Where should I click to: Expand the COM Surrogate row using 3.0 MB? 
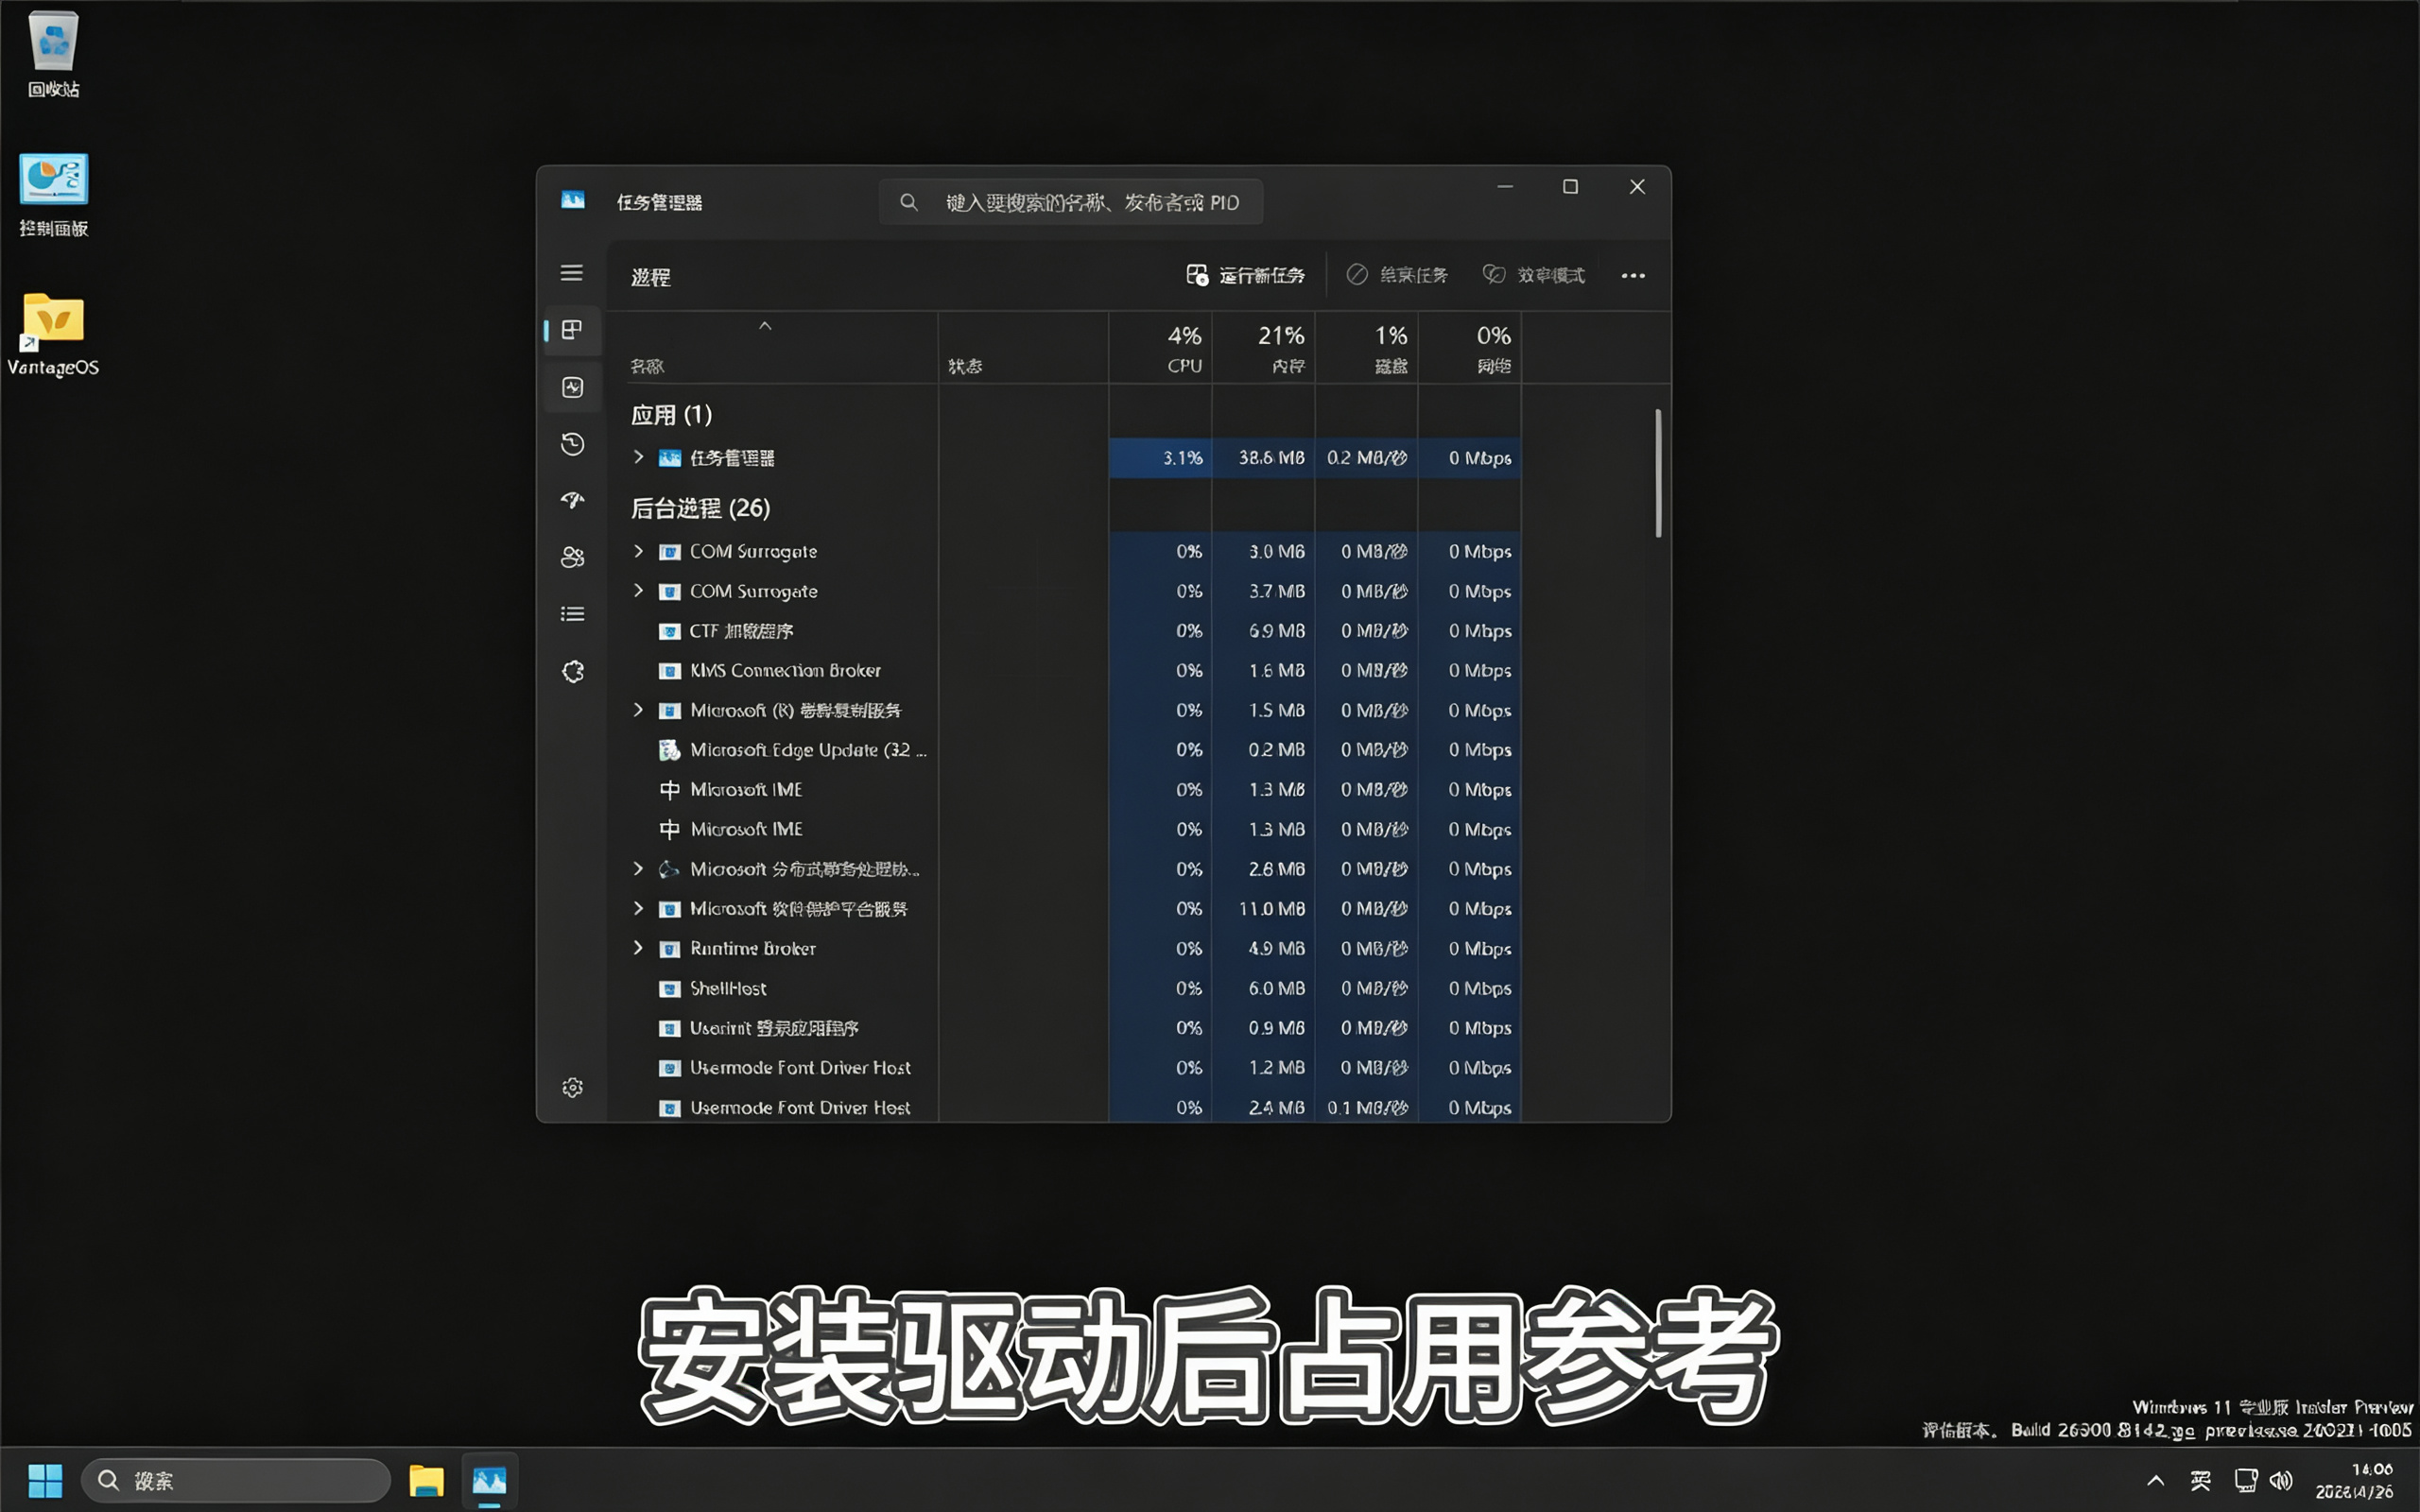pos(638,551)
